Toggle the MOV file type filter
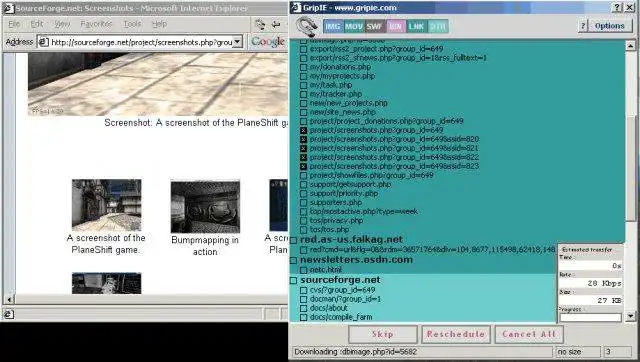The width and height of the screenshot is (640, 362). pyautogui.click(x=353, y=27)
